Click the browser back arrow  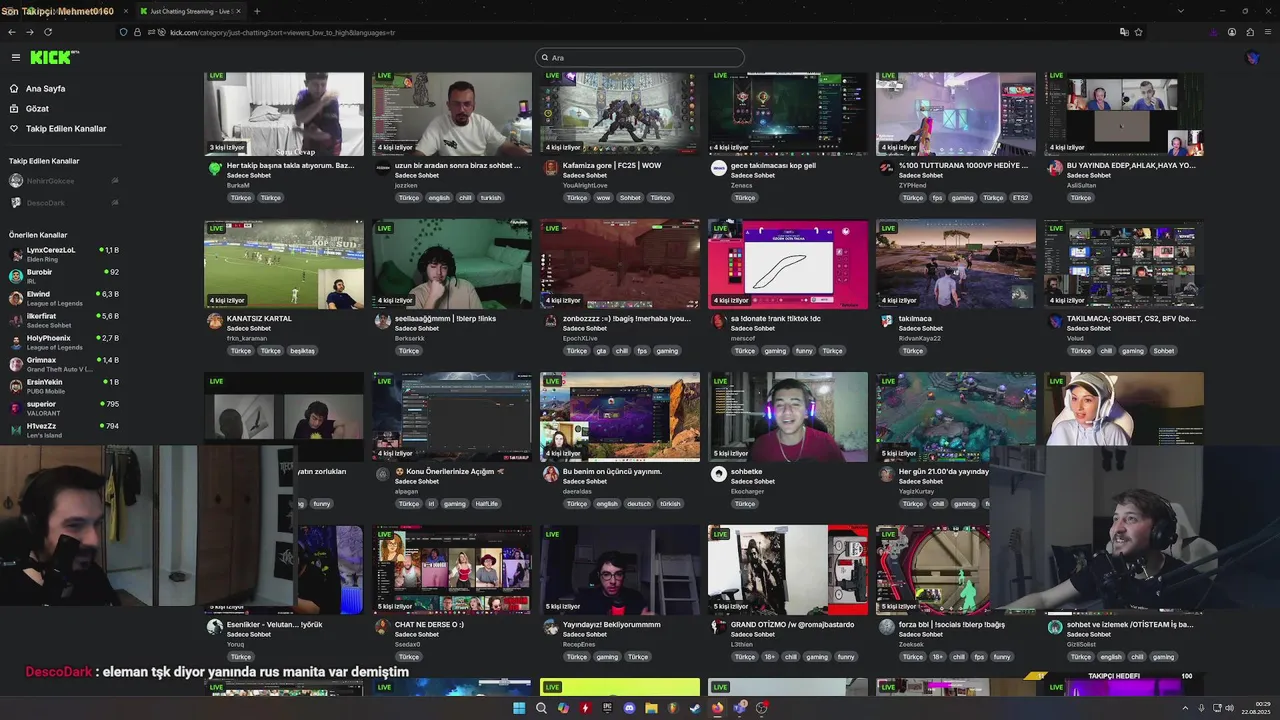pos(12,32)
